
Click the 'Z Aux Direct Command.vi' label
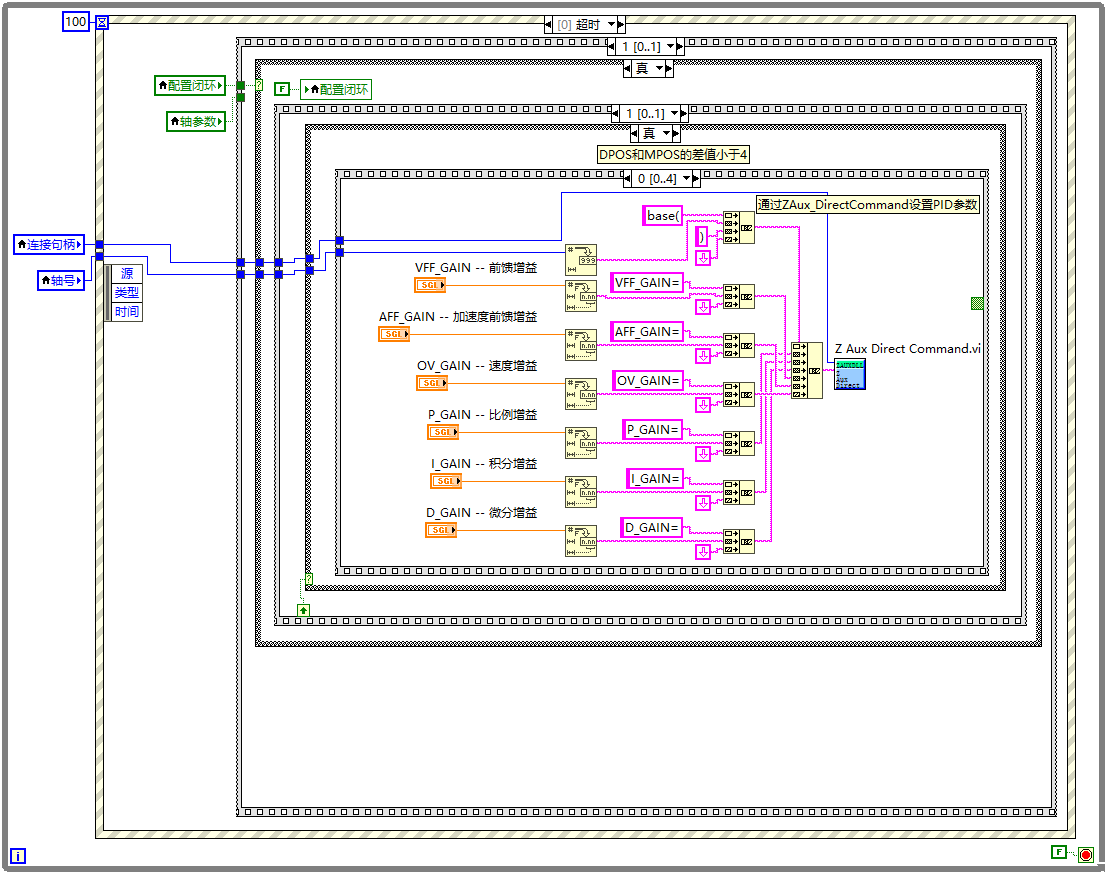tap(908, 348)
